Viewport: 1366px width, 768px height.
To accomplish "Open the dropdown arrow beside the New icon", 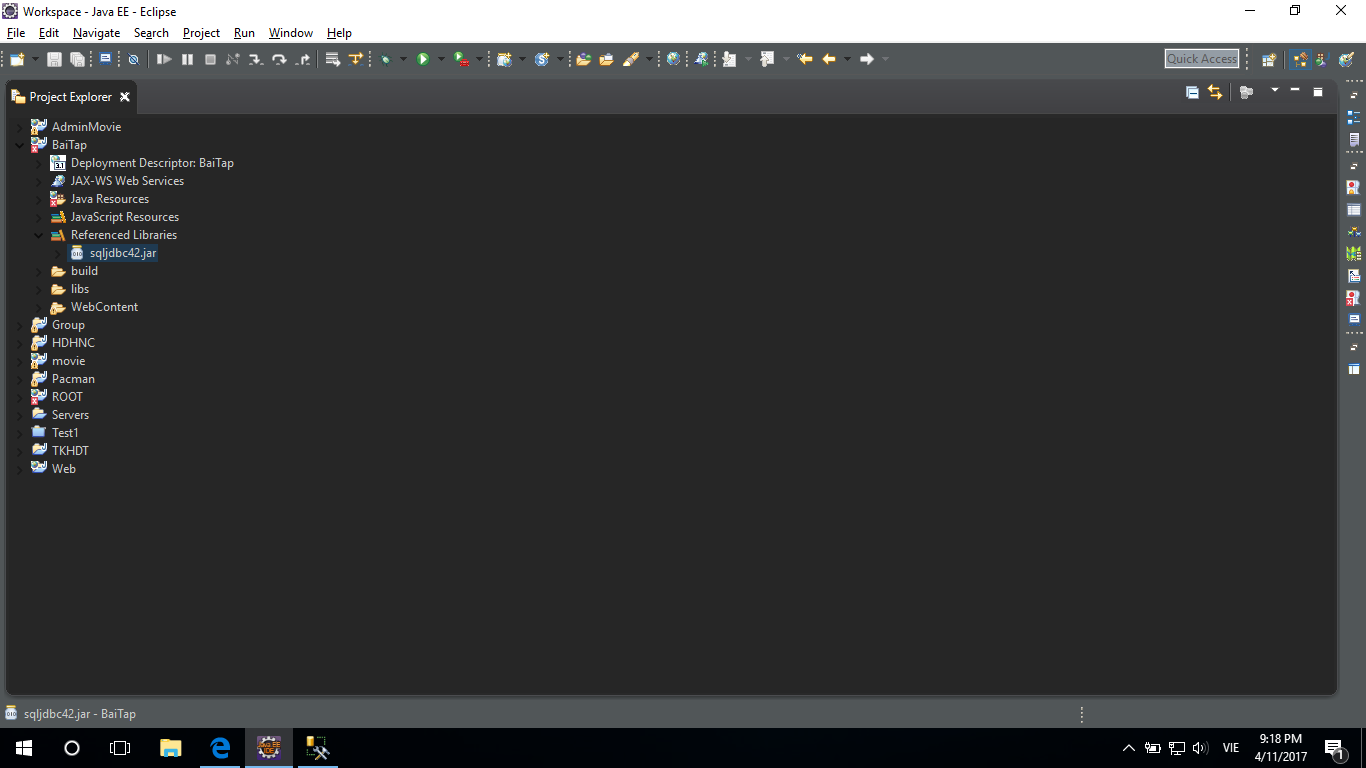I will tap(35, 59).
